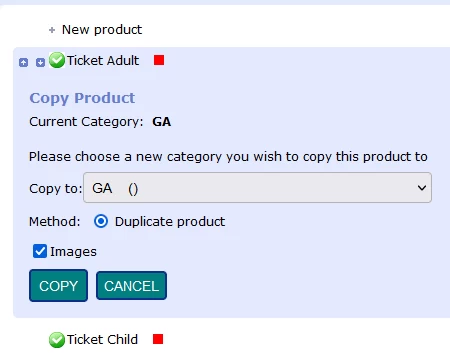450x360 pixels.
Task: Move Ticket Adult up with arrow icon
Action: click(x=23, y=62)
